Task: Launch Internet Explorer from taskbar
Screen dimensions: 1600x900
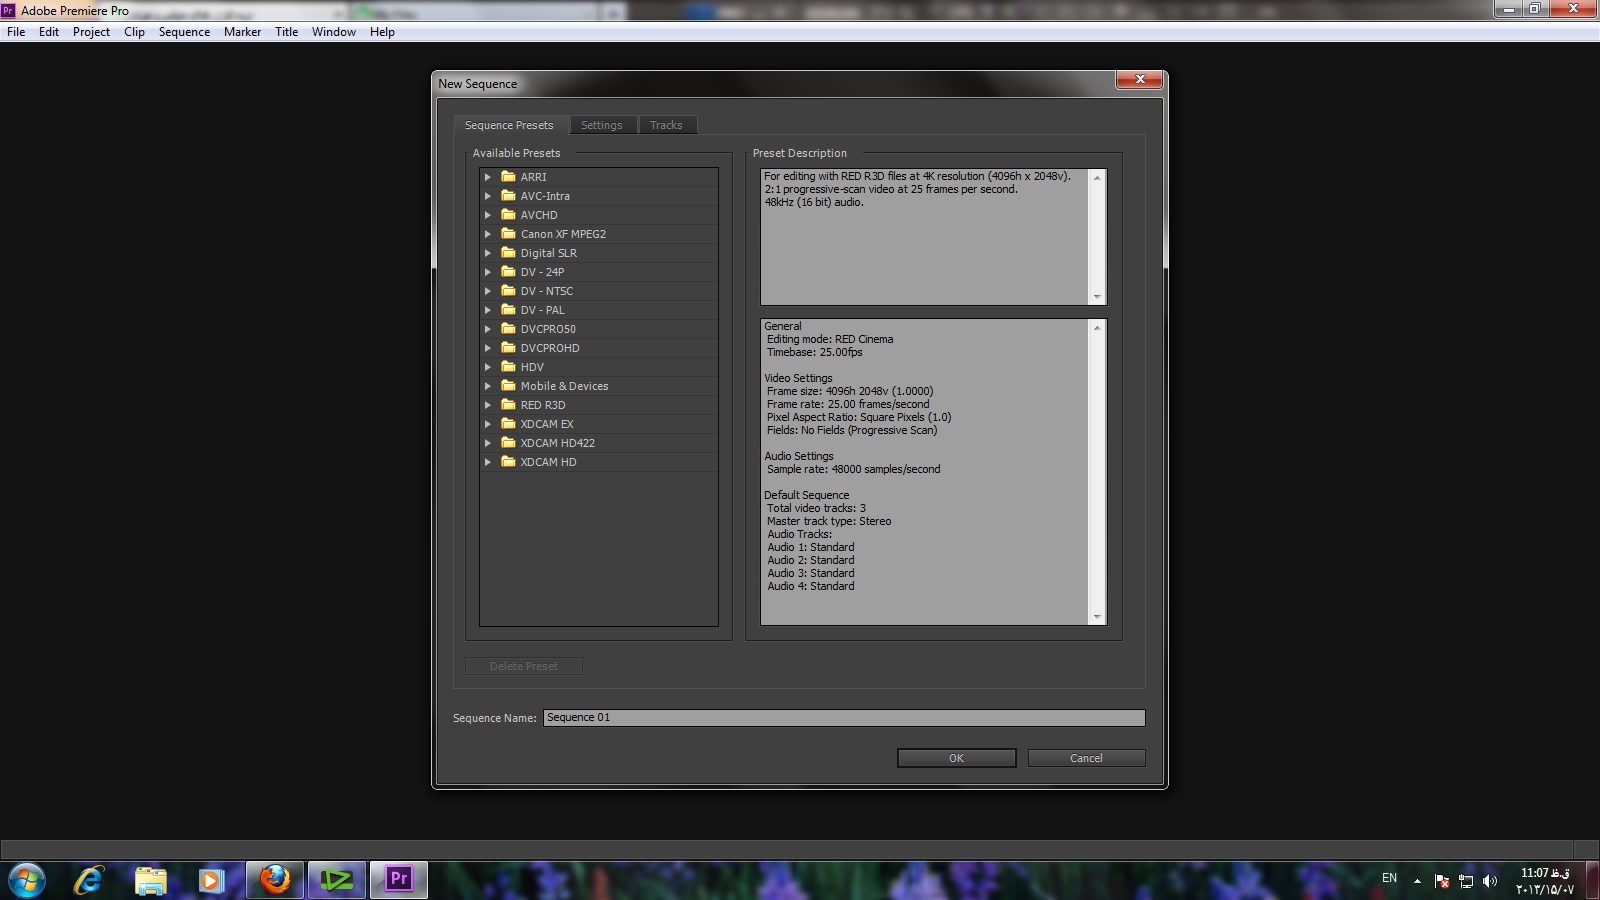Action: [x=89, y=880]
